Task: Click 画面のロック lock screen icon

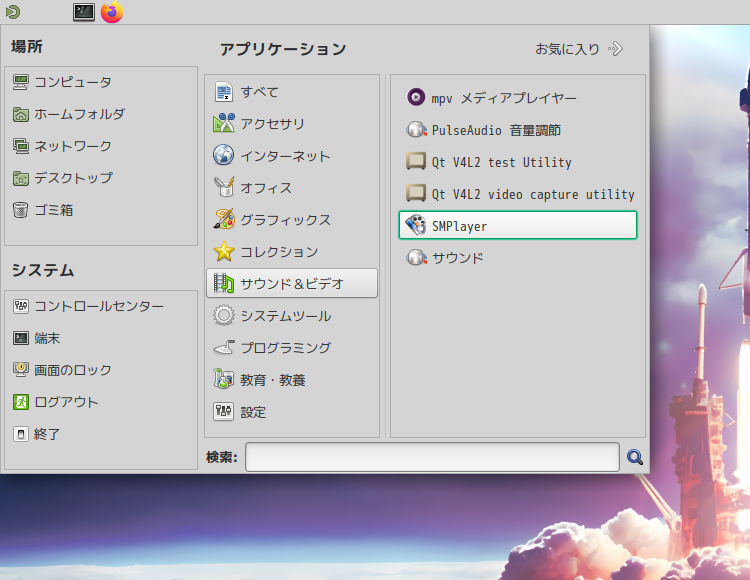Action: click(21, 370)
